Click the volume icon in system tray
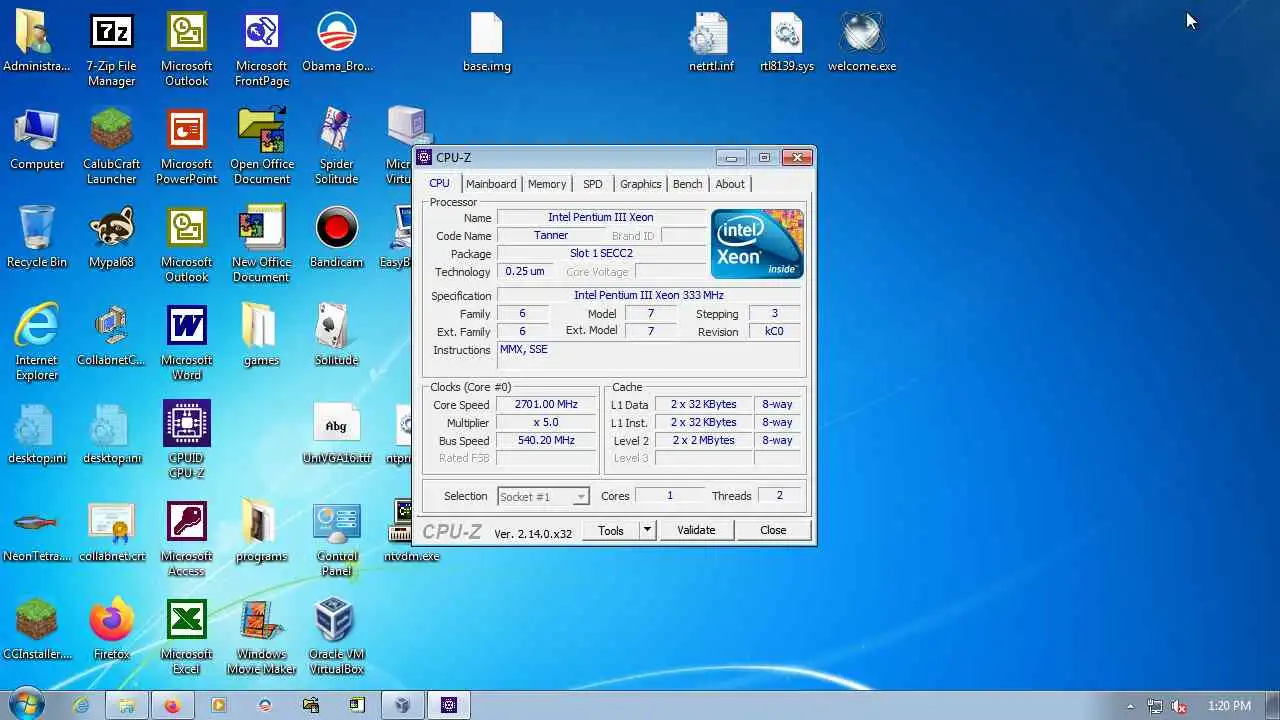The image size is (1280, 720). [x=1179, y=706]
